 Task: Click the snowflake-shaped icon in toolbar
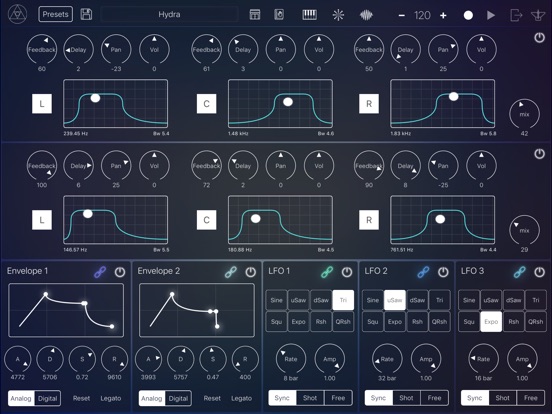[x=338, y=15]
